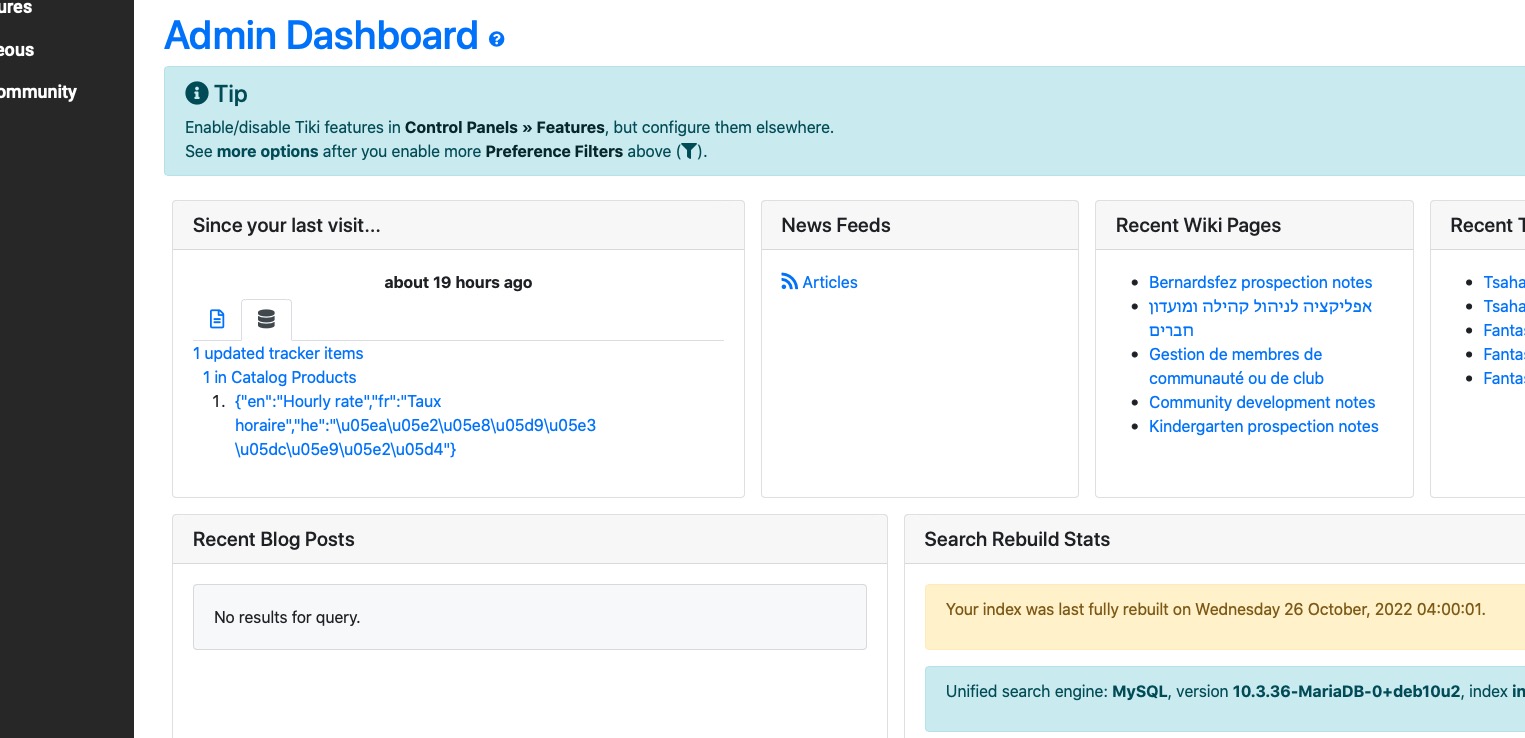Open '1 in Catalog Products' link
The image size is (1525, 738).
coord(280,377)
